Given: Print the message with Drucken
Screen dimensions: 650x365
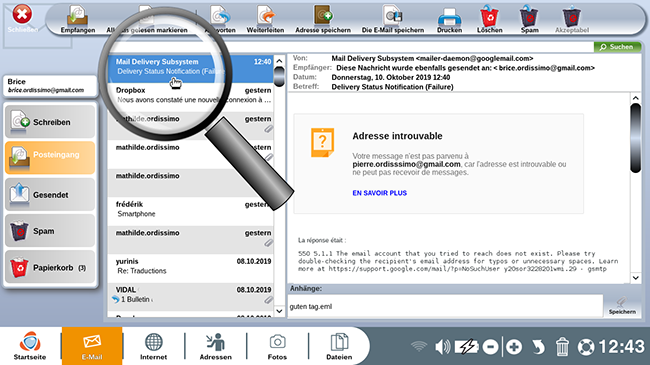Looking at the screenshot, I should coord(449,19).
